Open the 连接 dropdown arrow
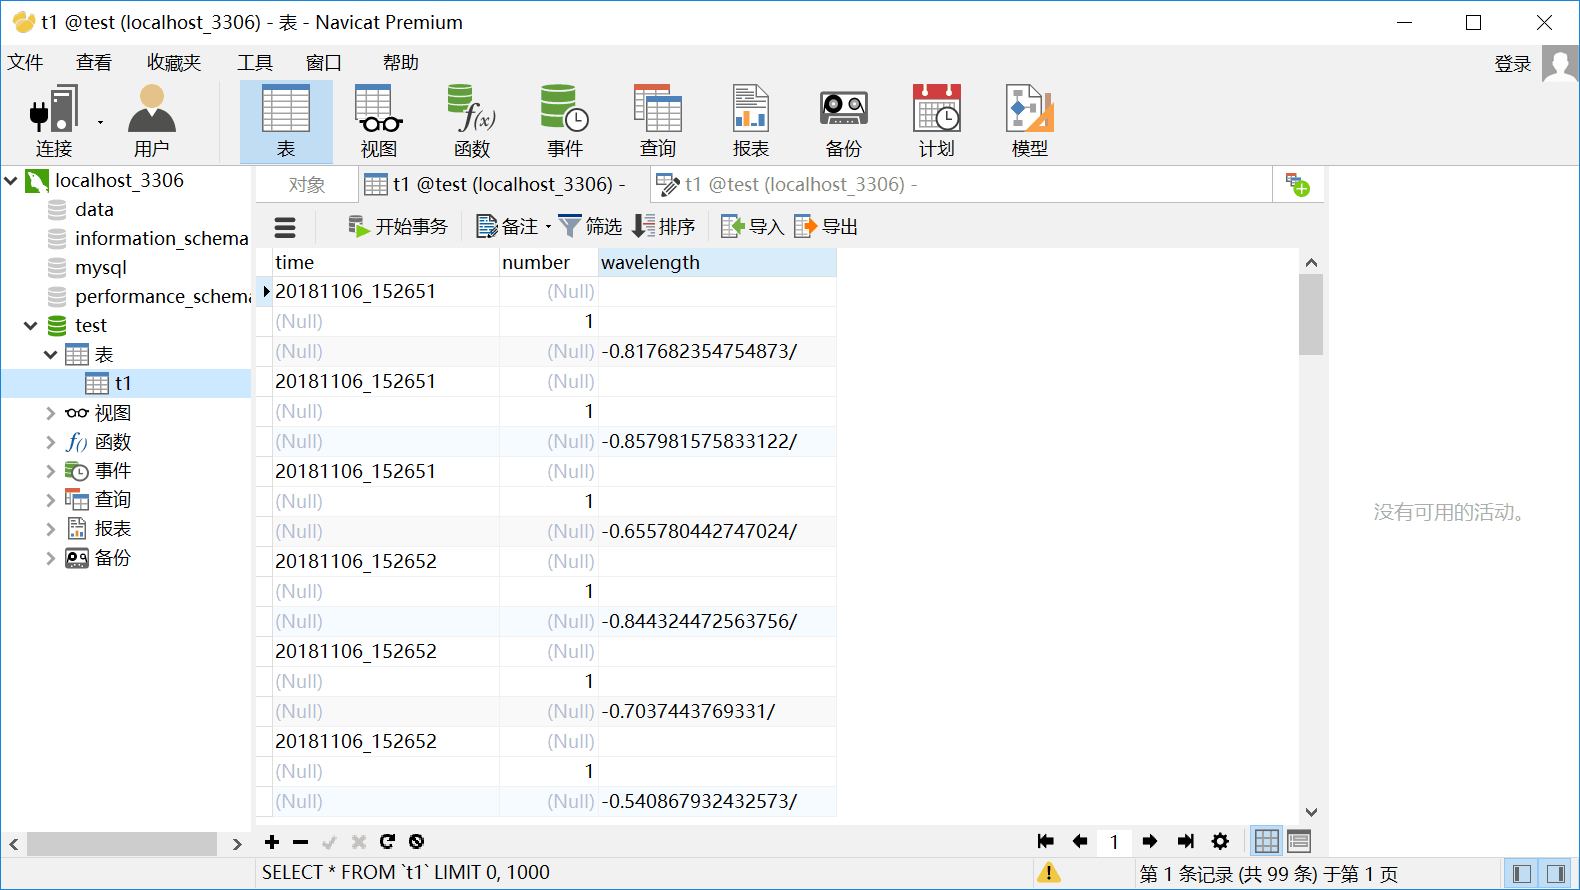The height and width of the screenshot is (890, 1580). pyautogui.click(x=100, y=122)
